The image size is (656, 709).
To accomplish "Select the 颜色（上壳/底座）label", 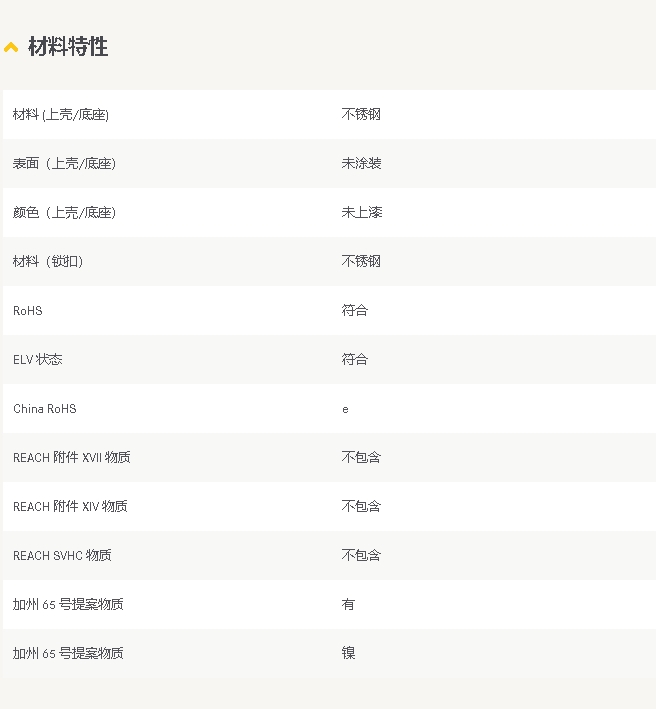I will point(64,213).
